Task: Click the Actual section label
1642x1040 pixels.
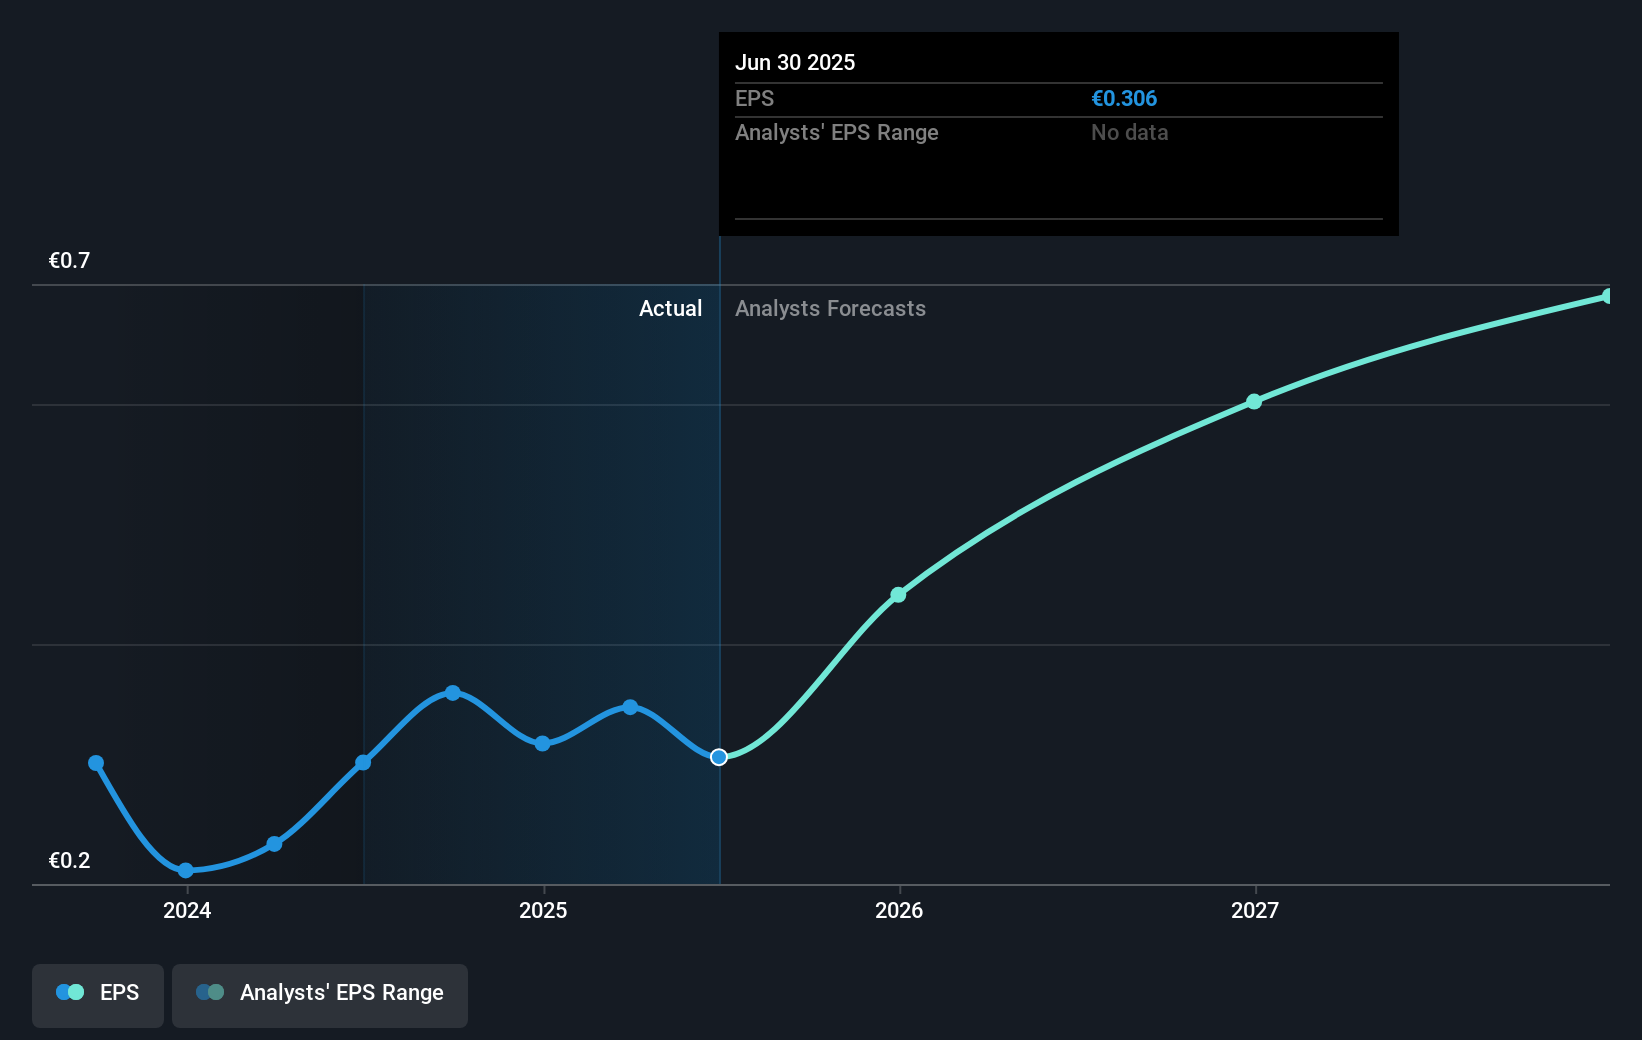Action: (670, 309)
